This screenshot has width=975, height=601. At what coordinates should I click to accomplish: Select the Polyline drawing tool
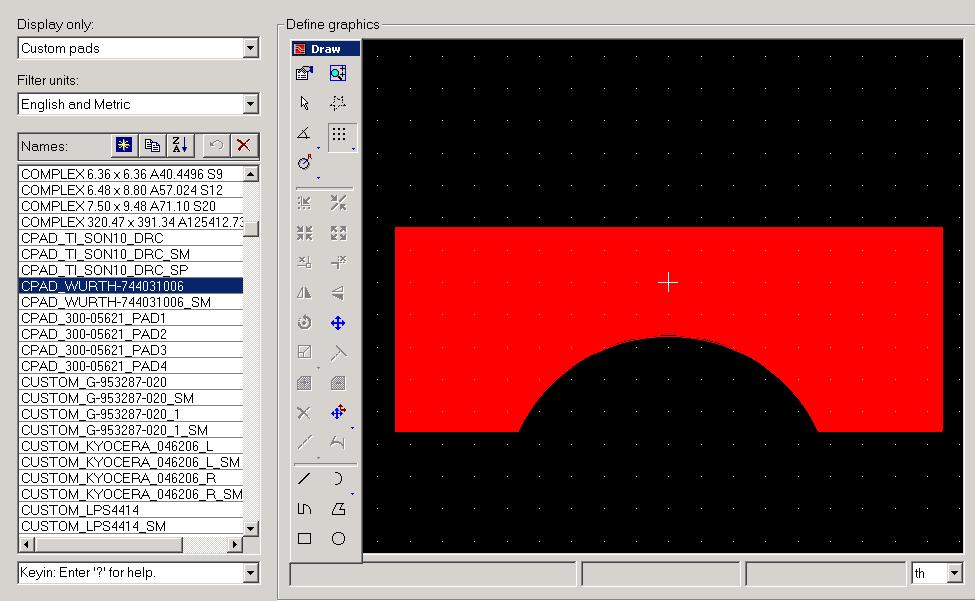coord(304,509)
